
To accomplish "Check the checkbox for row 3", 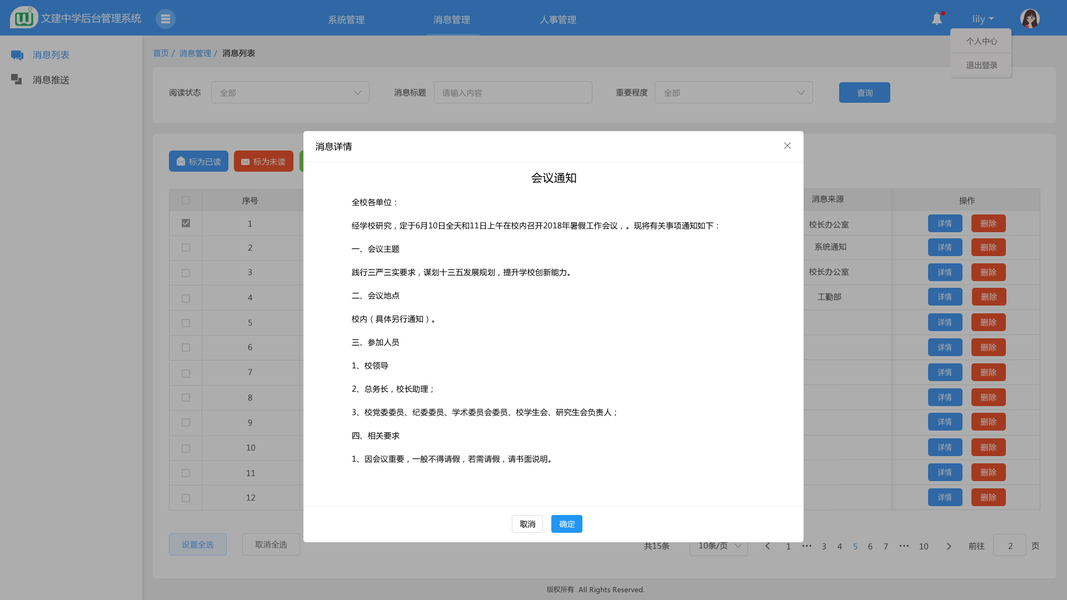I will (x=186, y=273).
